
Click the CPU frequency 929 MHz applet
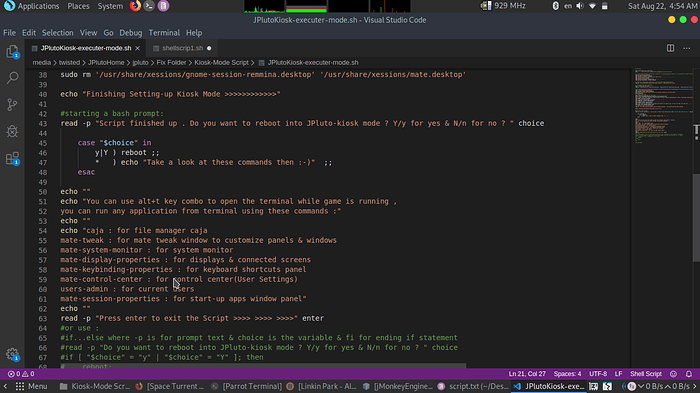503,6
